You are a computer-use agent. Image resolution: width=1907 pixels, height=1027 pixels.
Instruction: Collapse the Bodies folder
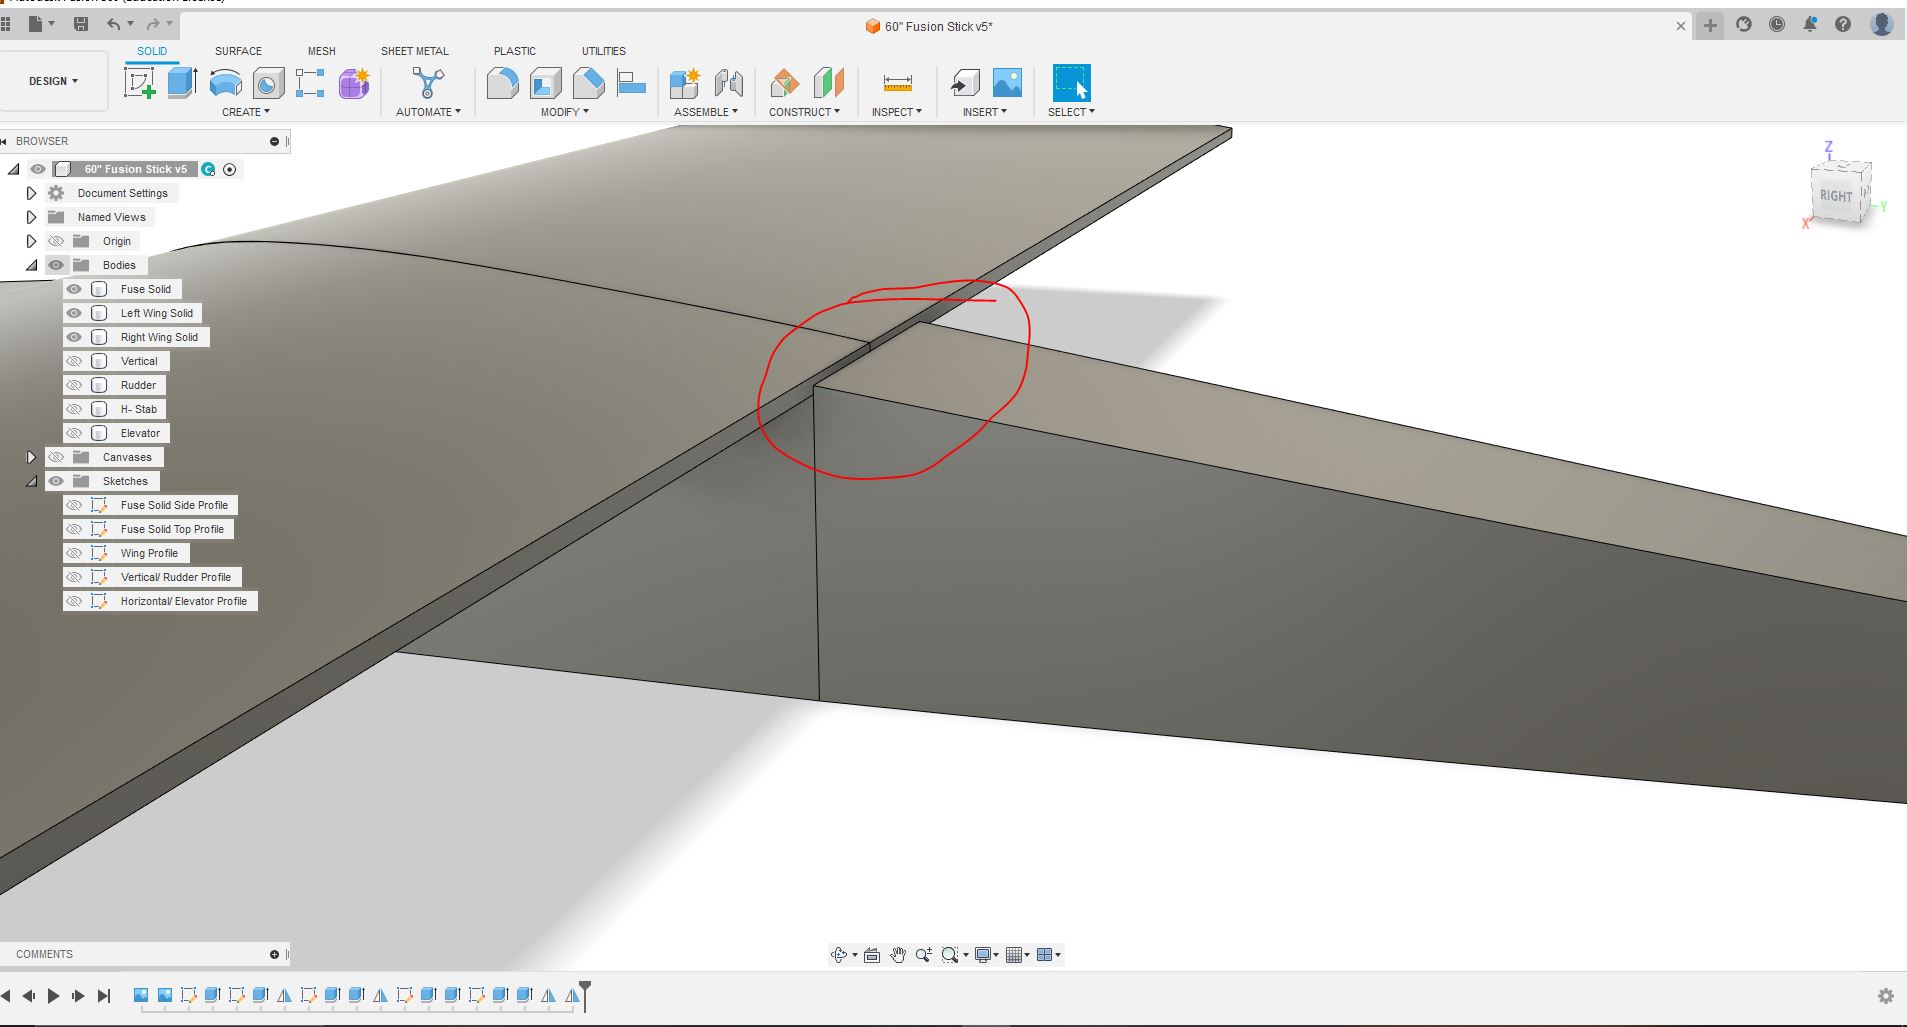[x=31, y=265]
